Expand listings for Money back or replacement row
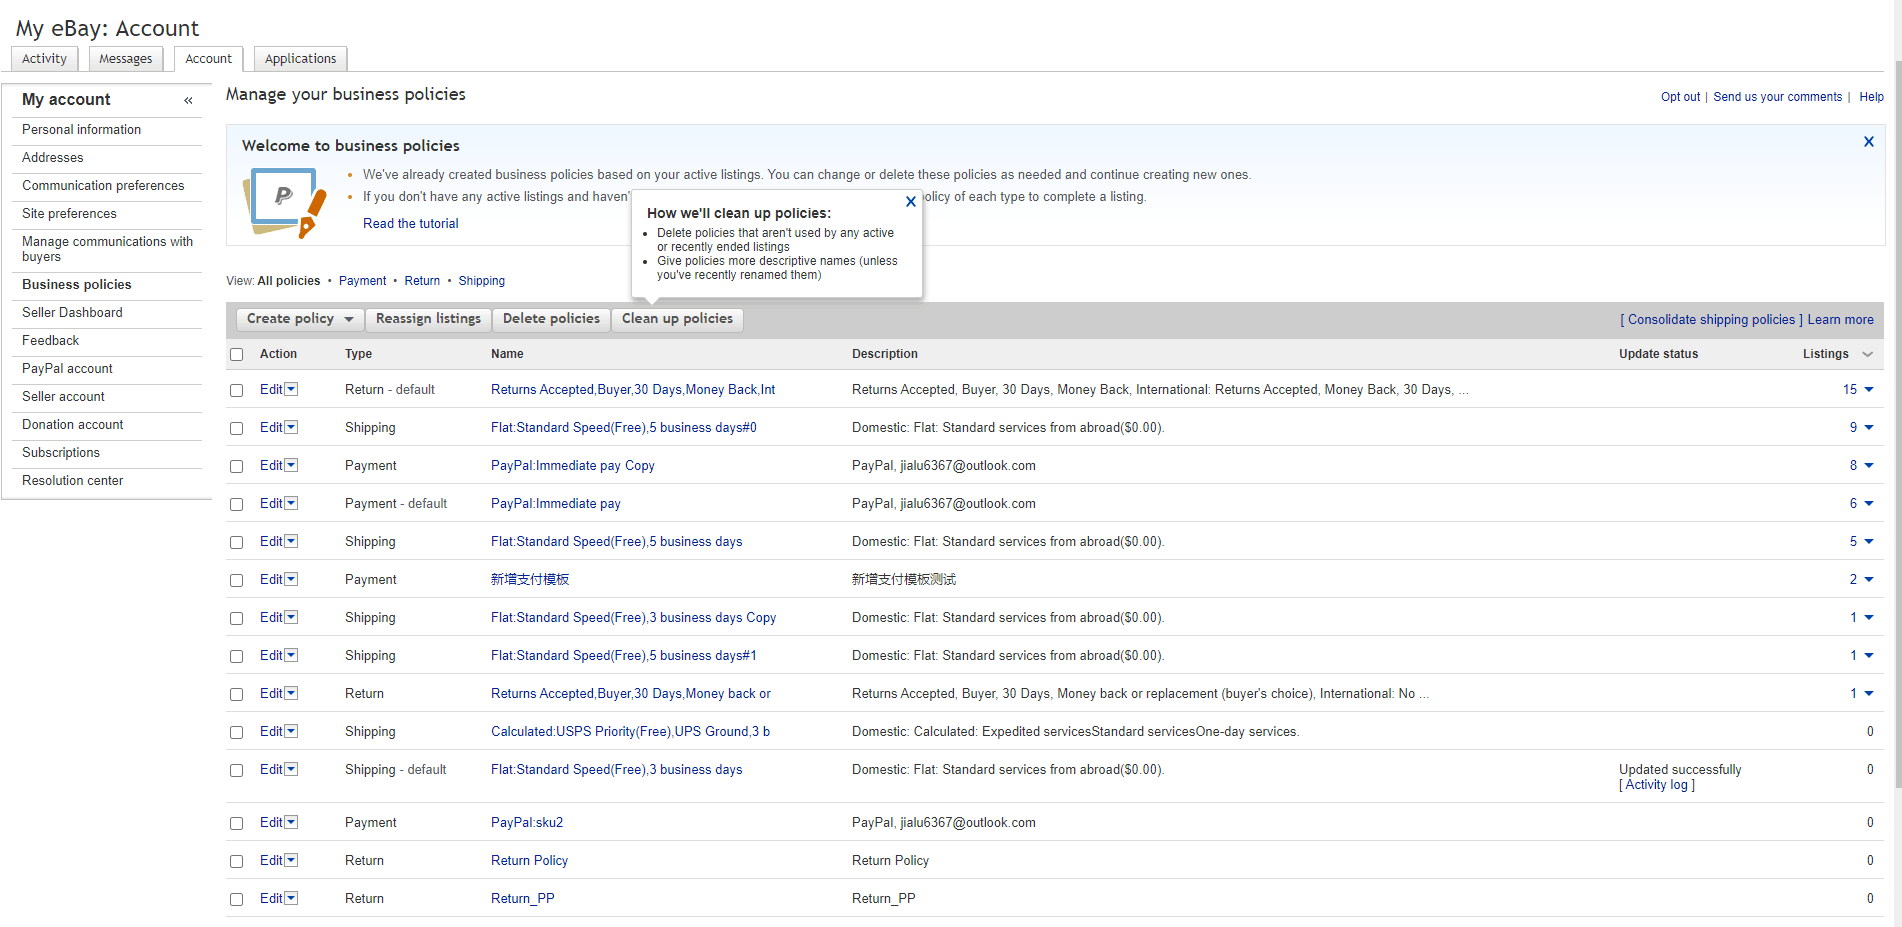This screenshot has height=927, width=1902. coord(1869,694)
